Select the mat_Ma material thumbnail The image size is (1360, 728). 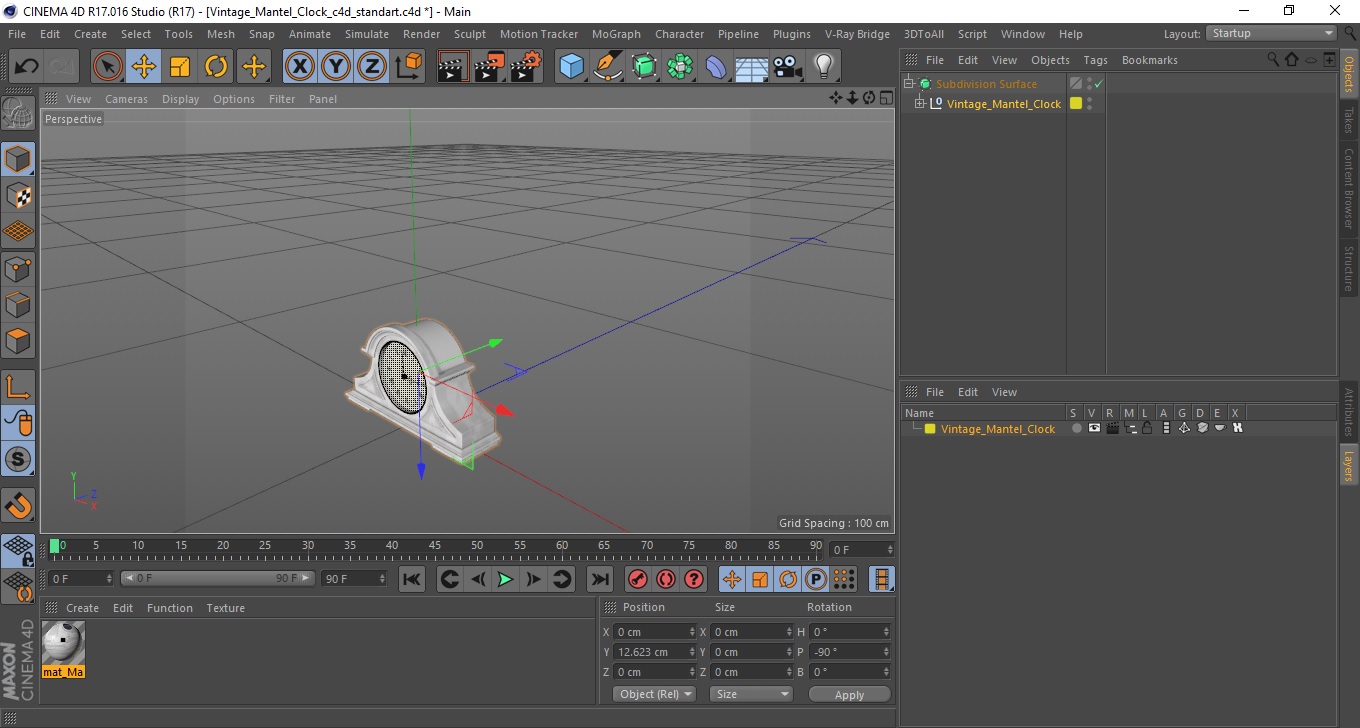pos(64,649)
